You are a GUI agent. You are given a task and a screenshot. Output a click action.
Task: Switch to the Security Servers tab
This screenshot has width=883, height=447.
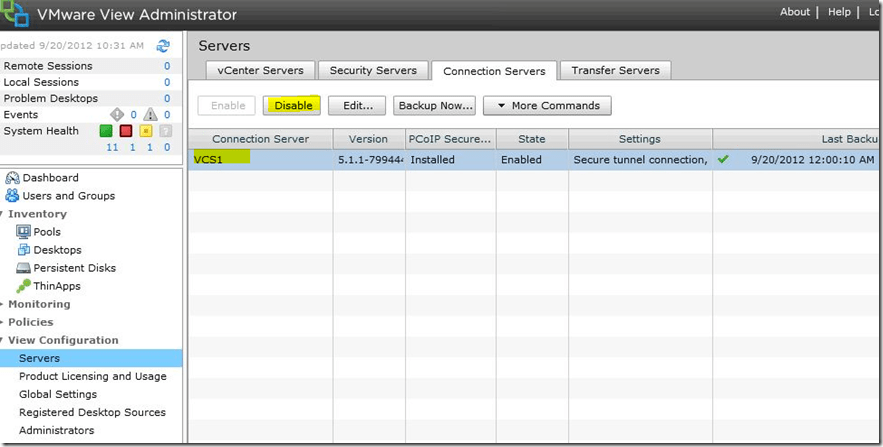pos(373,70)
